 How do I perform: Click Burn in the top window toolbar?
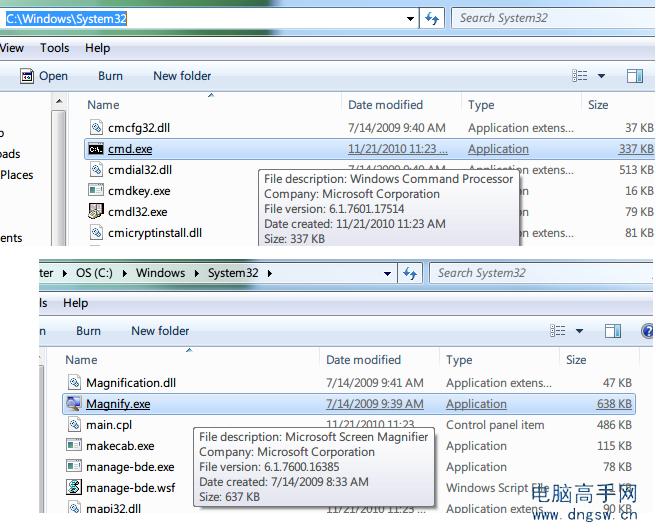coord(110,76)
